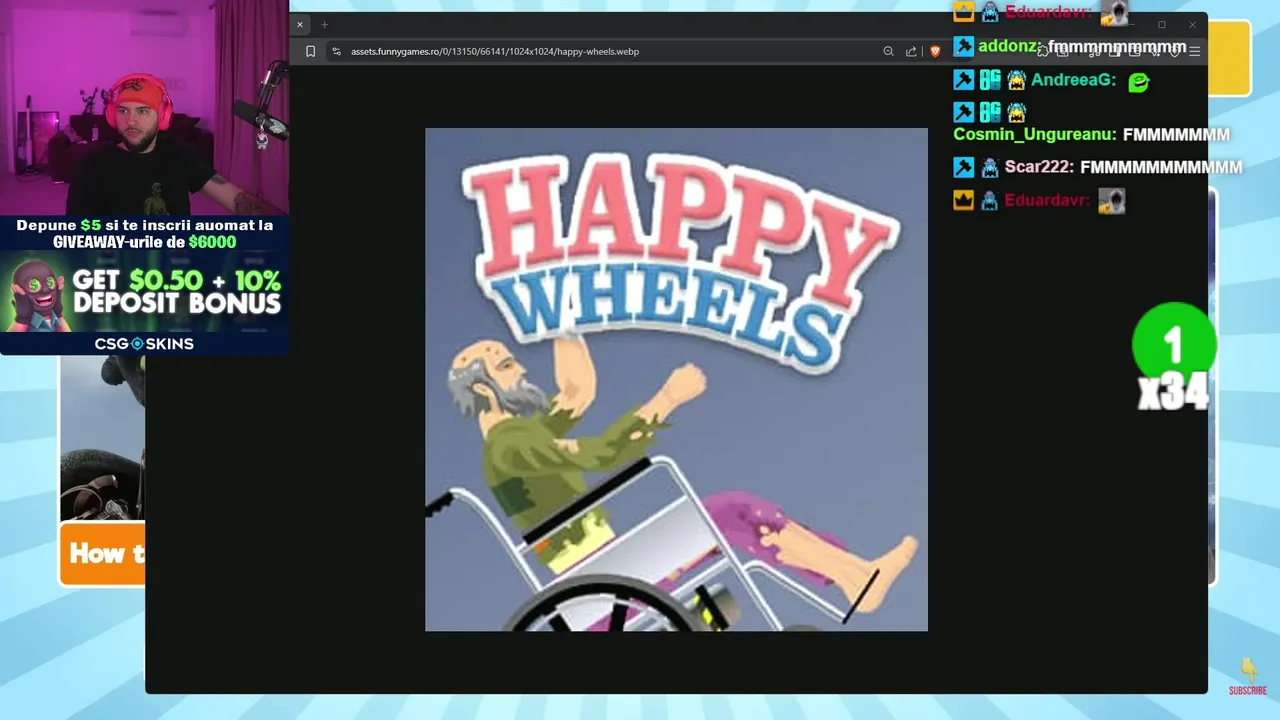The width and height of the screenshot is (1280, 720).
Task: Click the Happy Wheels image
Action: pyautogui.click(x=676, y=379)
